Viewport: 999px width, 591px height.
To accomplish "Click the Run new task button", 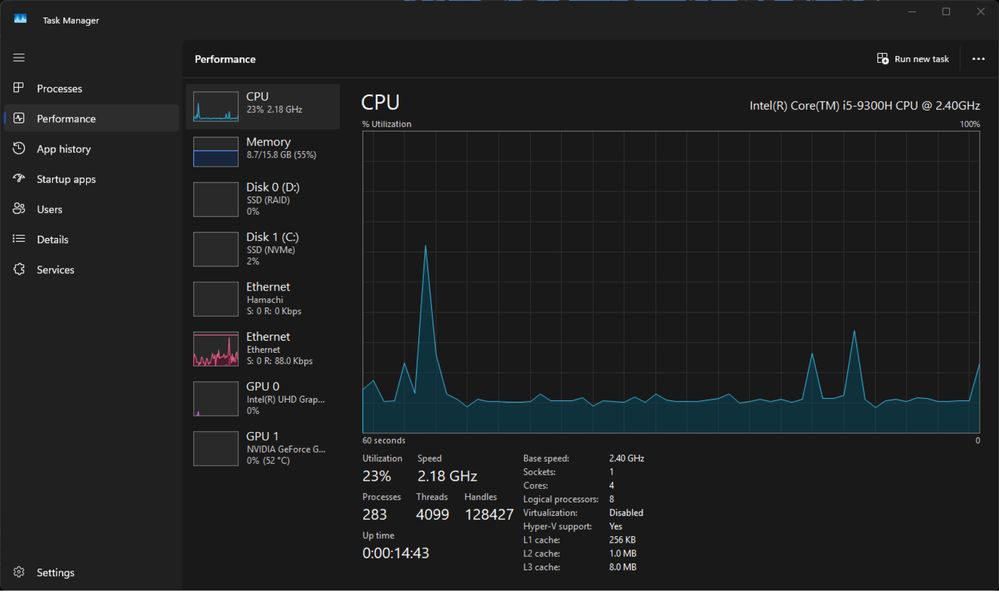I will [913, 59].
